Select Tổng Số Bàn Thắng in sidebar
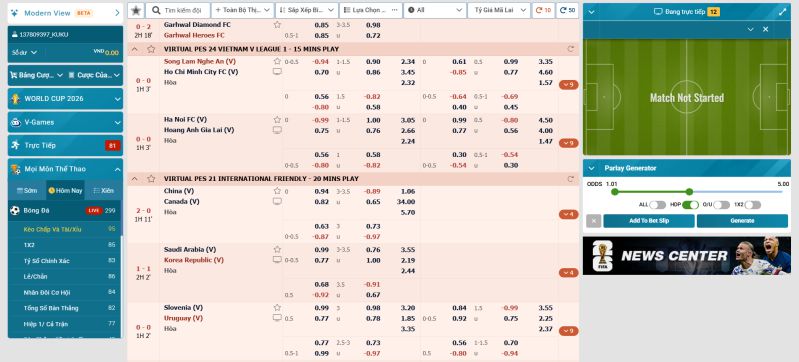Image resolution: width=799 pixels, height=362 pixels. click(x=65, y=308)
